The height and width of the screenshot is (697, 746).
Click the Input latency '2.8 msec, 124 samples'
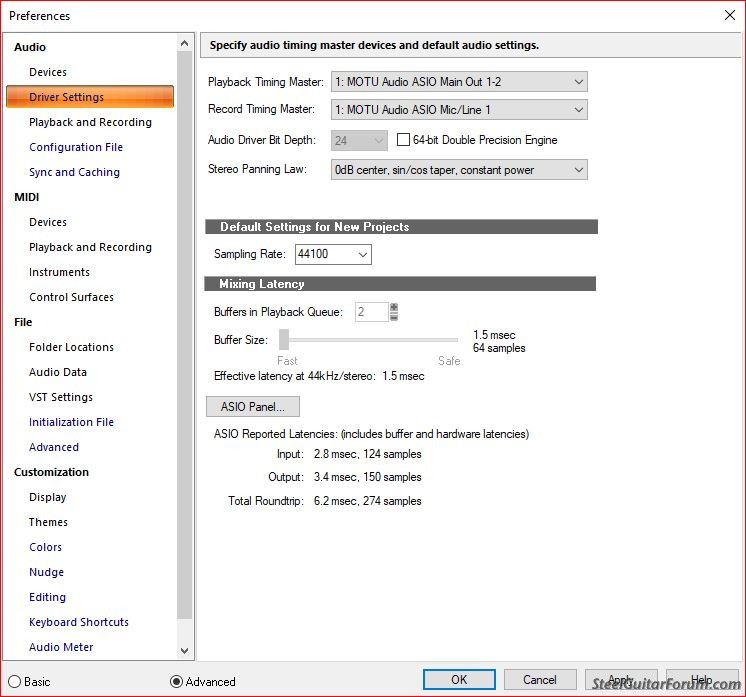(367, 454)
